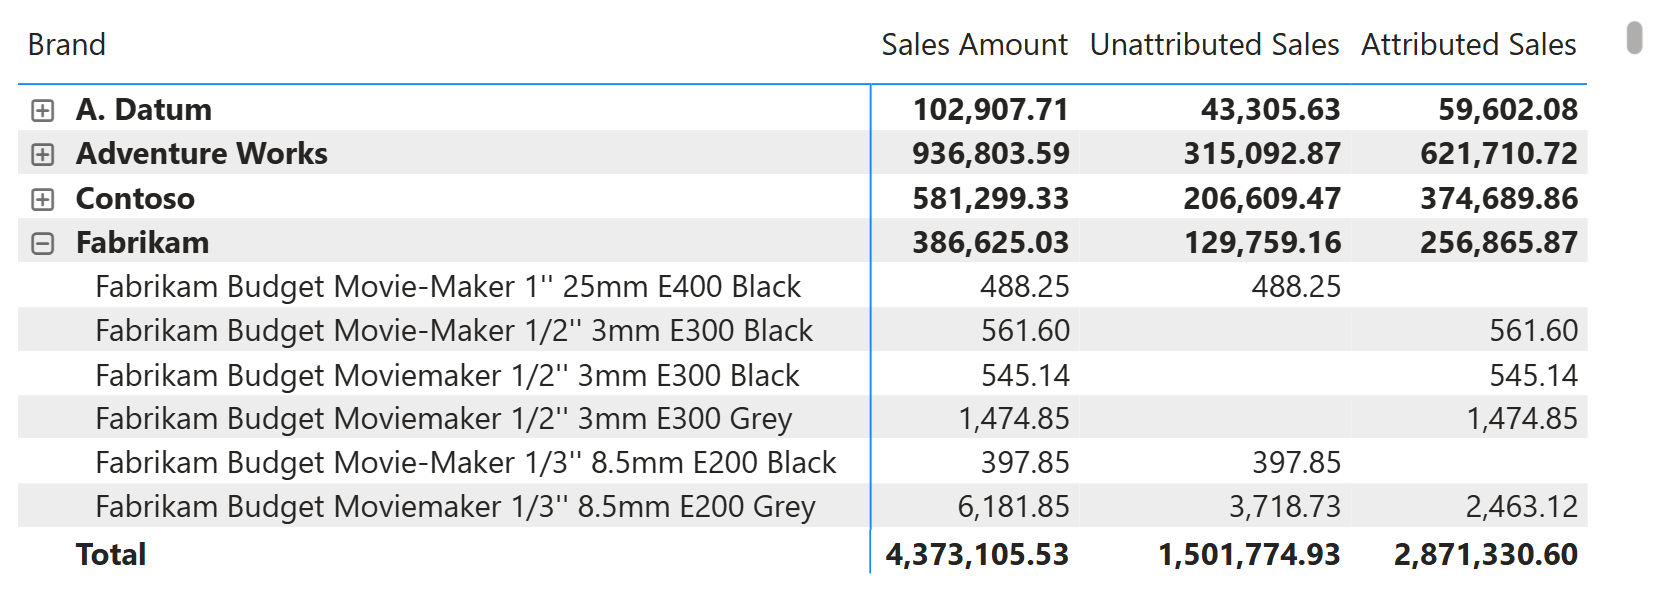Click Total sales amount 4,373,105.53
Viewport: 1662px width, 600px height.
coord(976,555)
